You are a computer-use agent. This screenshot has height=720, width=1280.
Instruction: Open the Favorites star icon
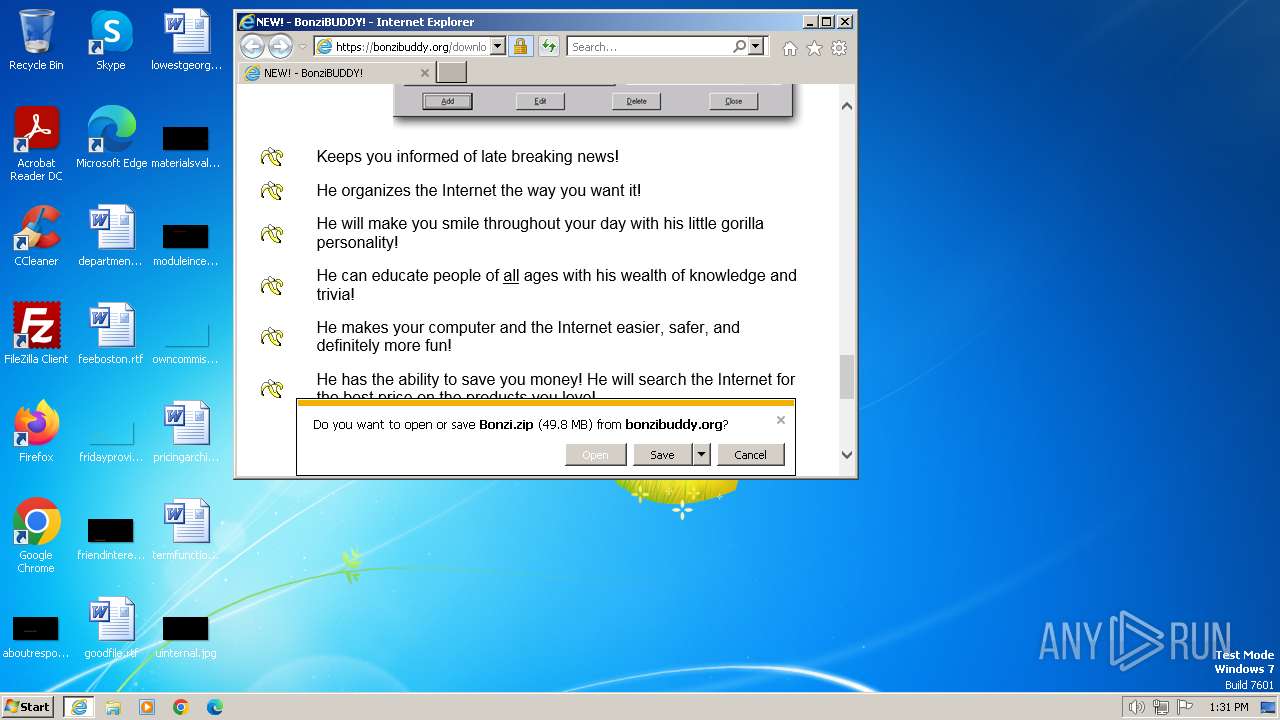point(814,47)
